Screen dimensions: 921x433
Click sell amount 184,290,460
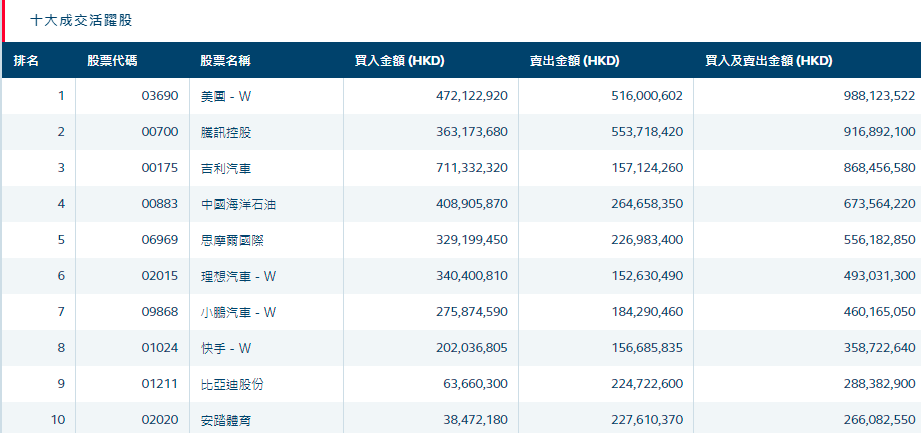pos(647,312)
